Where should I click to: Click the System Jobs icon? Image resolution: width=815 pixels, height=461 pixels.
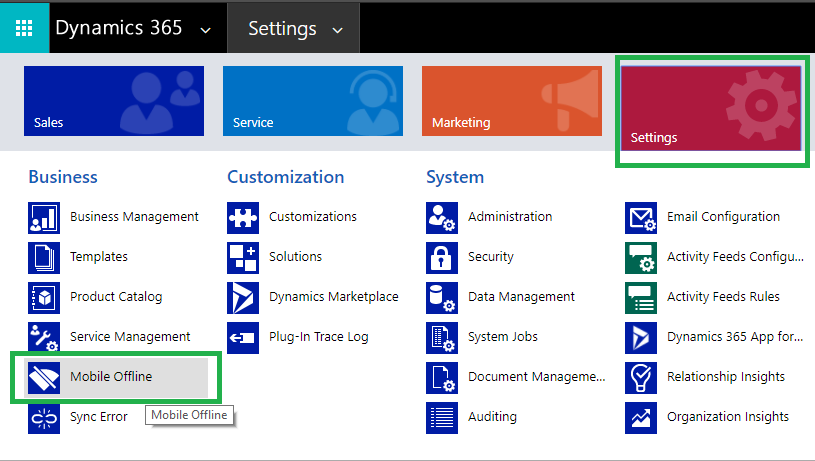click(442, 338)
